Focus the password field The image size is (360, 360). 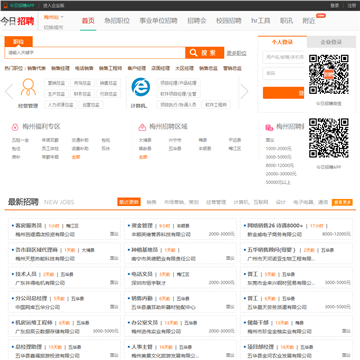click(x=284, y=73)
